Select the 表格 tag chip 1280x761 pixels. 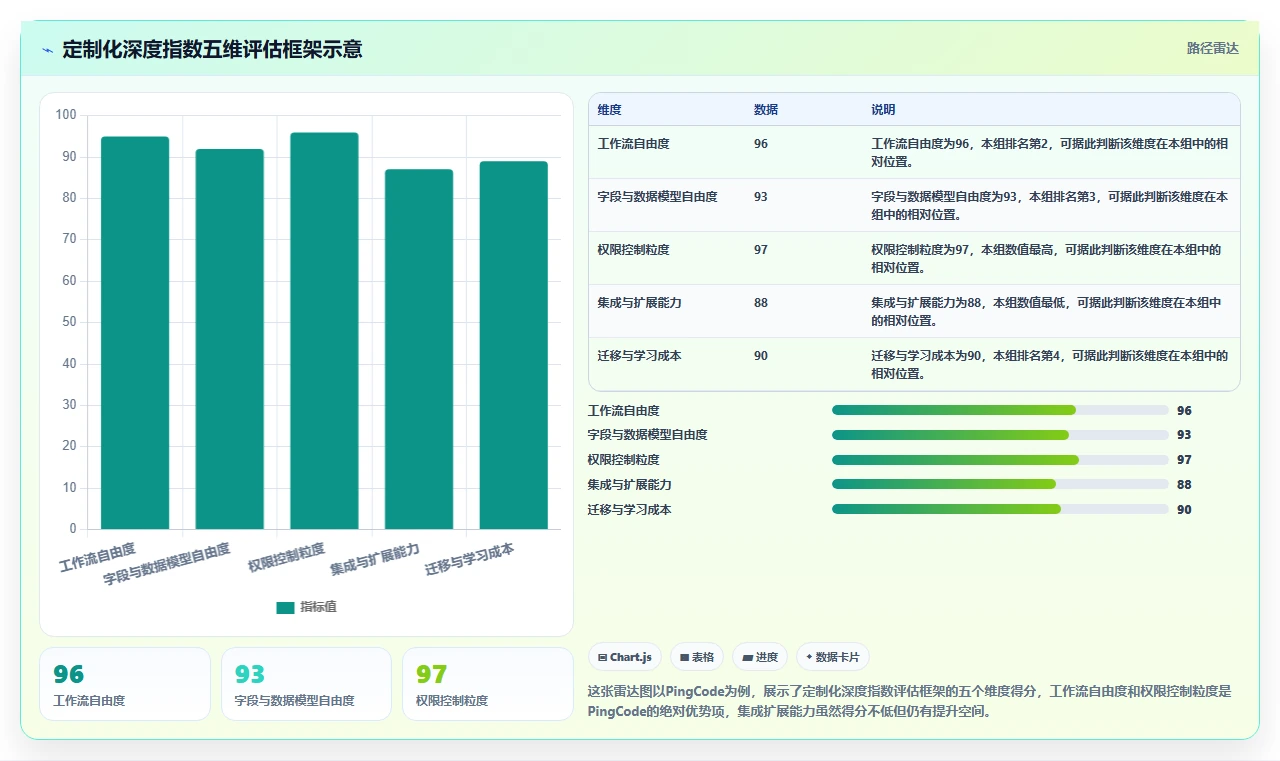tap(697, 657)
